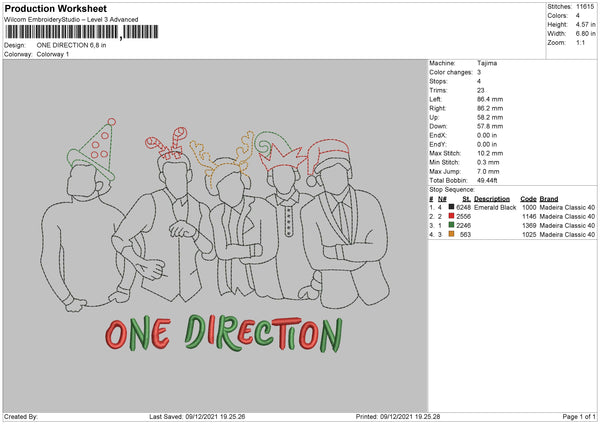
Task: Click the height value '4.57 in'
Action: coord(585,24)
